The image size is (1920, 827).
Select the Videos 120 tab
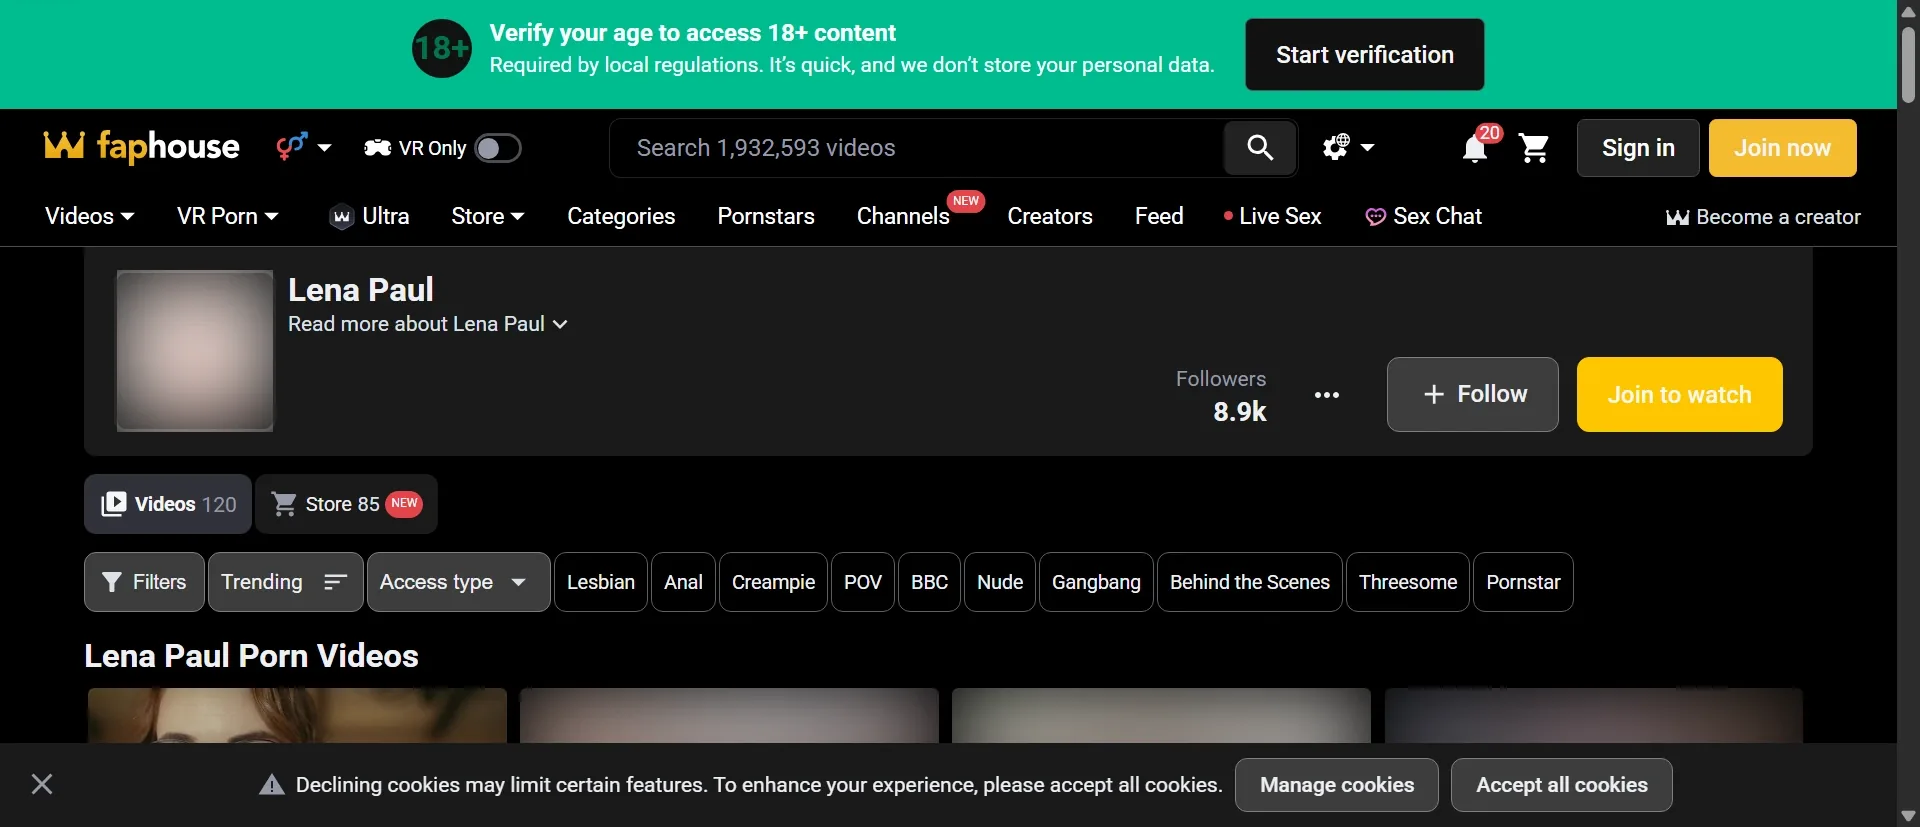pyautogui.click(x=168, y=504)
